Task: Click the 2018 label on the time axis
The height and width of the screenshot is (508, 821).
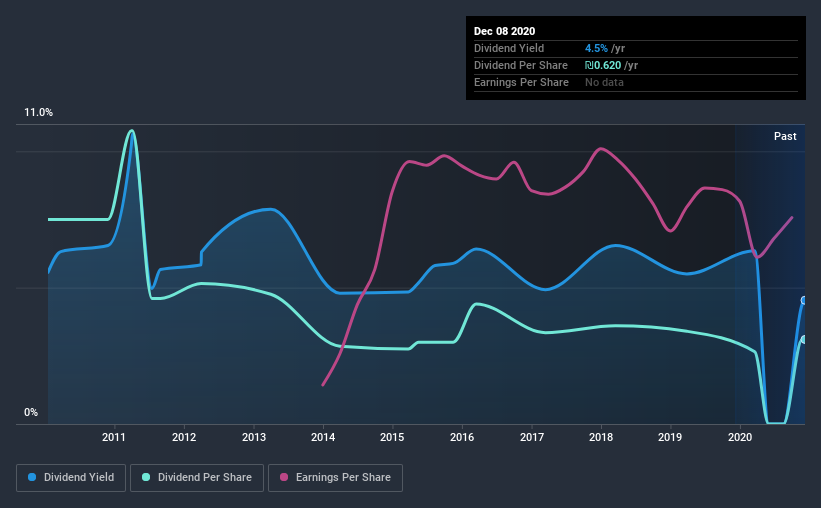Action: coord(601,437)
